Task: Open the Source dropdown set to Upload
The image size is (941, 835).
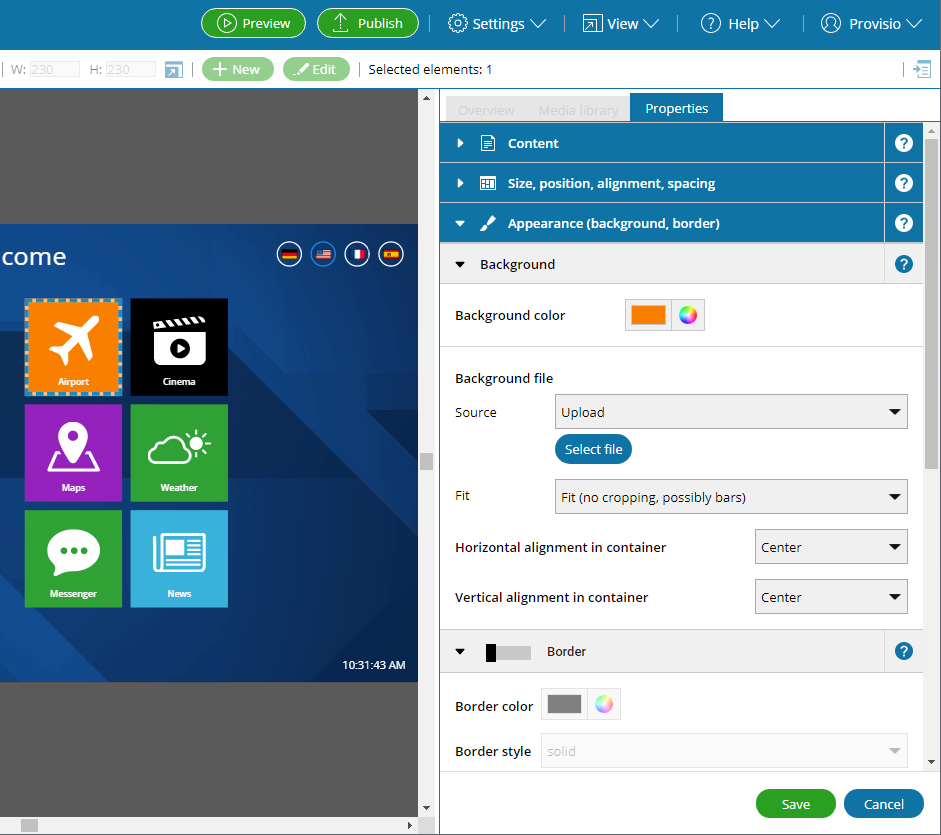Action: coord(731,412)
